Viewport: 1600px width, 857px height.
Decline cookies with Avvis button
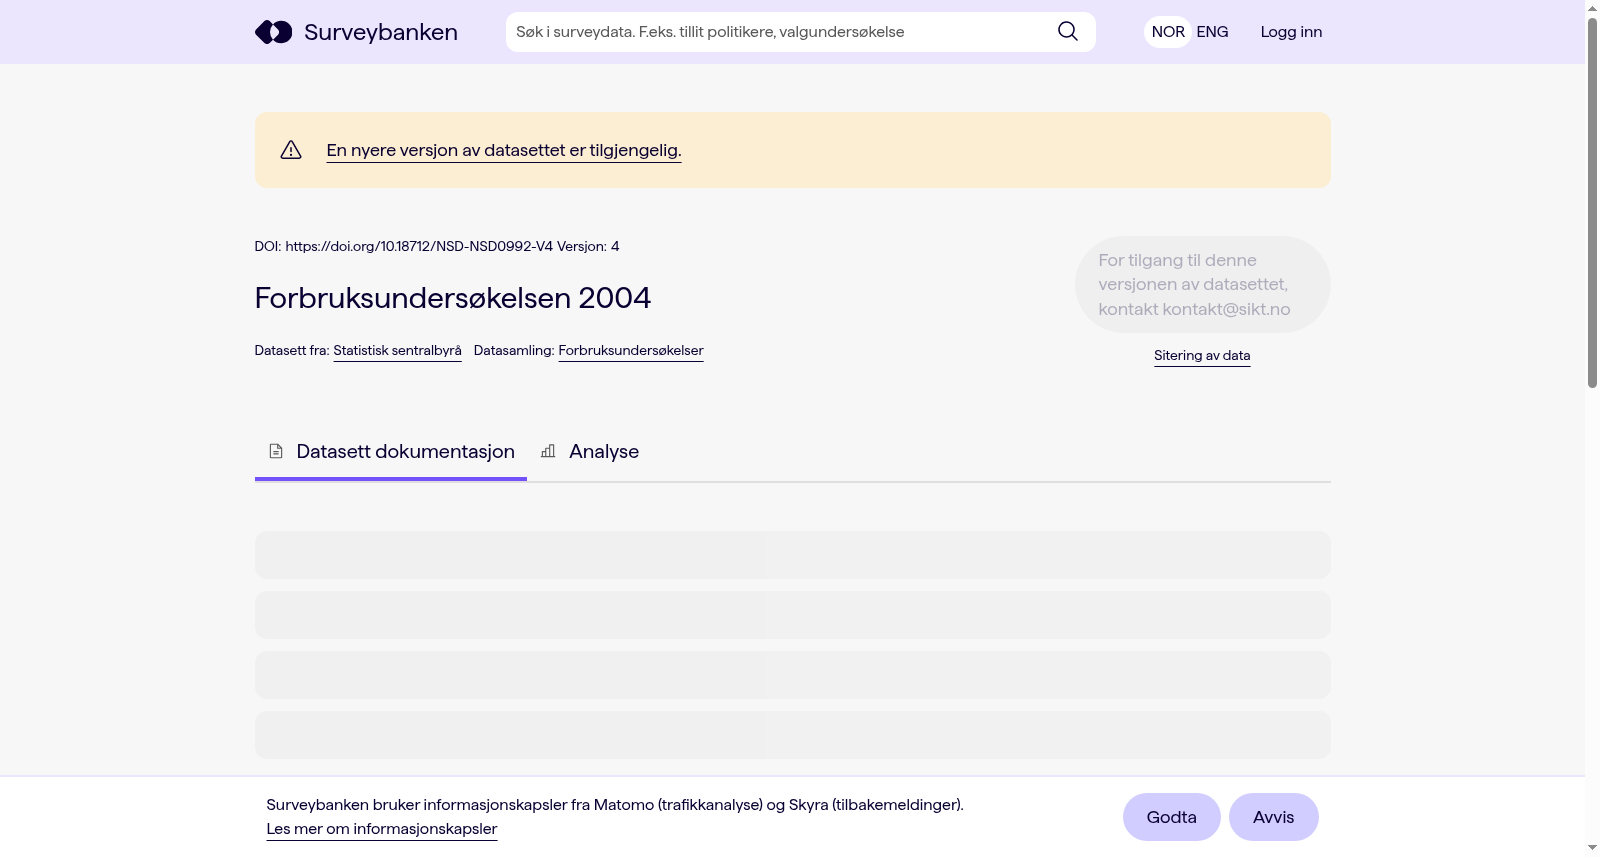1274,817
